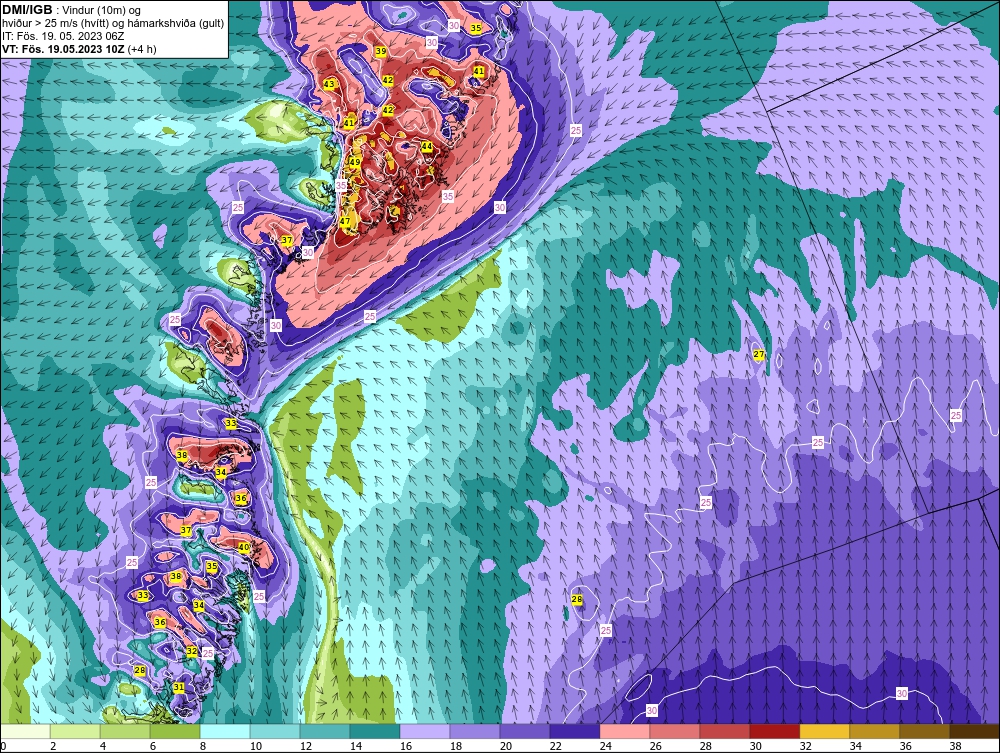This screenshot has height=753, width=1000.
Task: Click the yellow 27 gust marker over the sea
Action: (759, 355)
